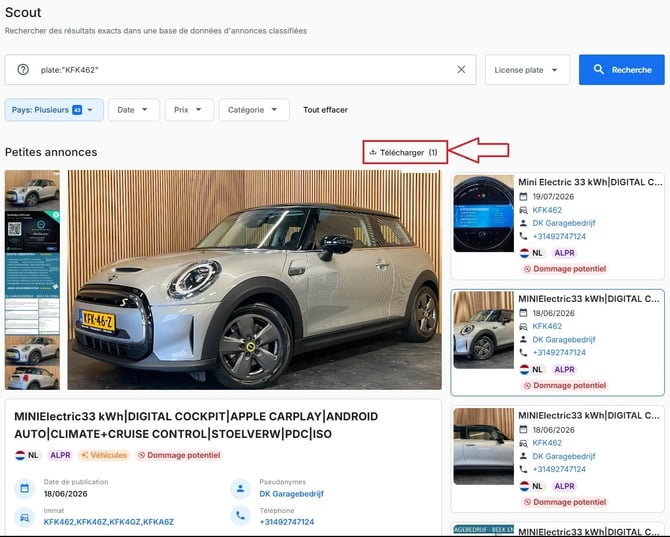Click the magnifier icon in the Recherche button

point(599,69)
